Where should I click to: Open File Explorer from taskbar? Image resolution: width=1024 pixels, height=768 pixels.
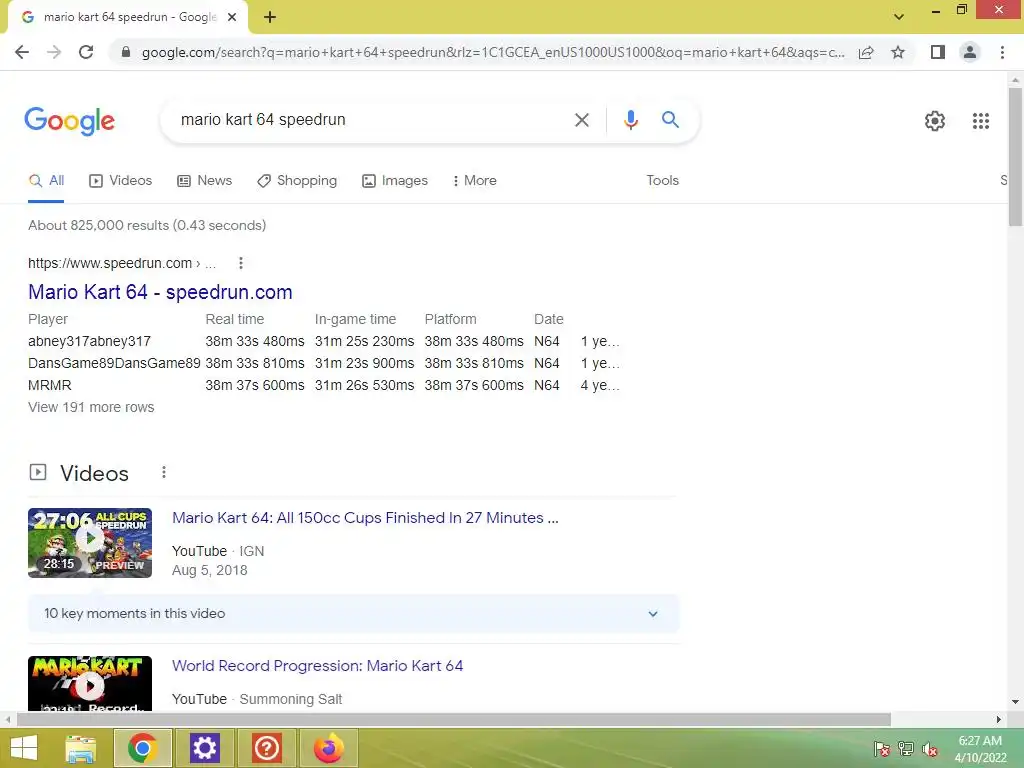tap(80, 748)
